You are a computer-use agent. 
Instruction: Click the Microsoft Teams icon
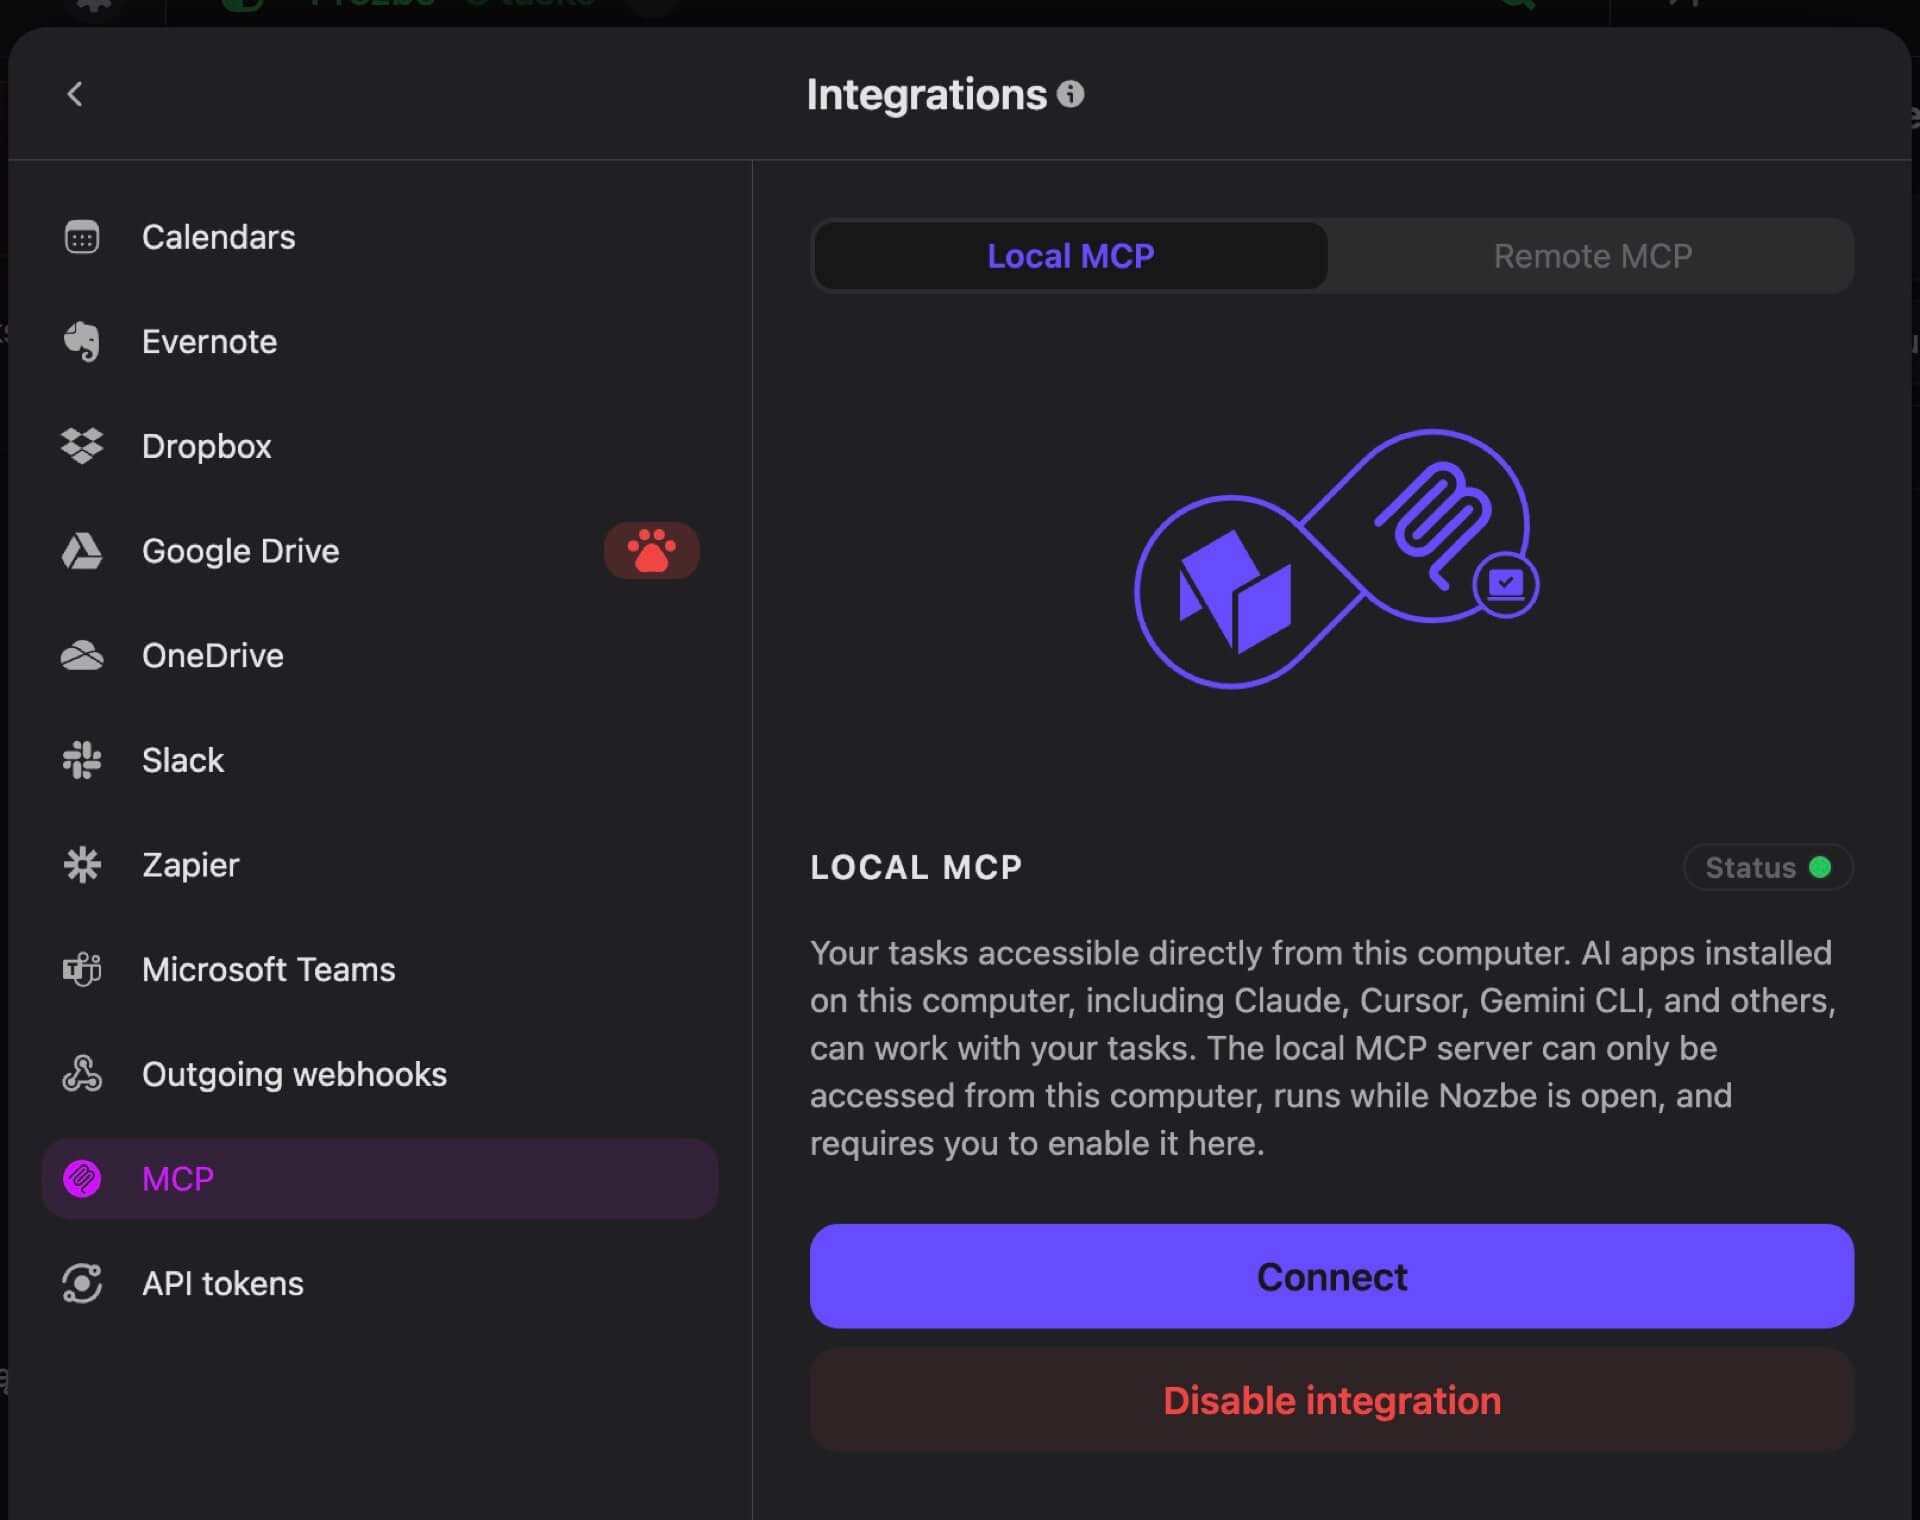pos(82,969)
